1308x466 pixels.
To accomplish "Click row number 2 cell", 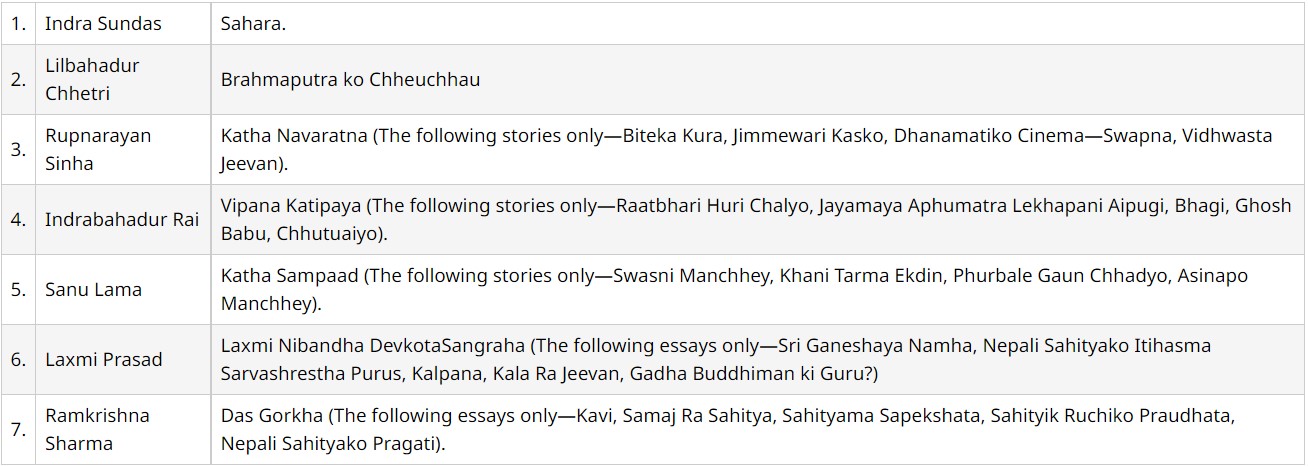I will [18, 79].
